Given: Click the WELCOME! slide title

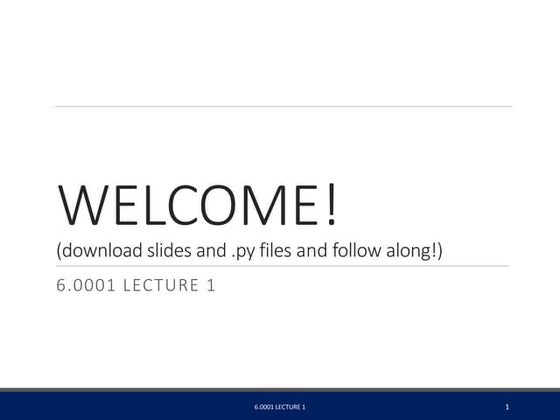Looking at the screenshot, I should tap(197, 205).
